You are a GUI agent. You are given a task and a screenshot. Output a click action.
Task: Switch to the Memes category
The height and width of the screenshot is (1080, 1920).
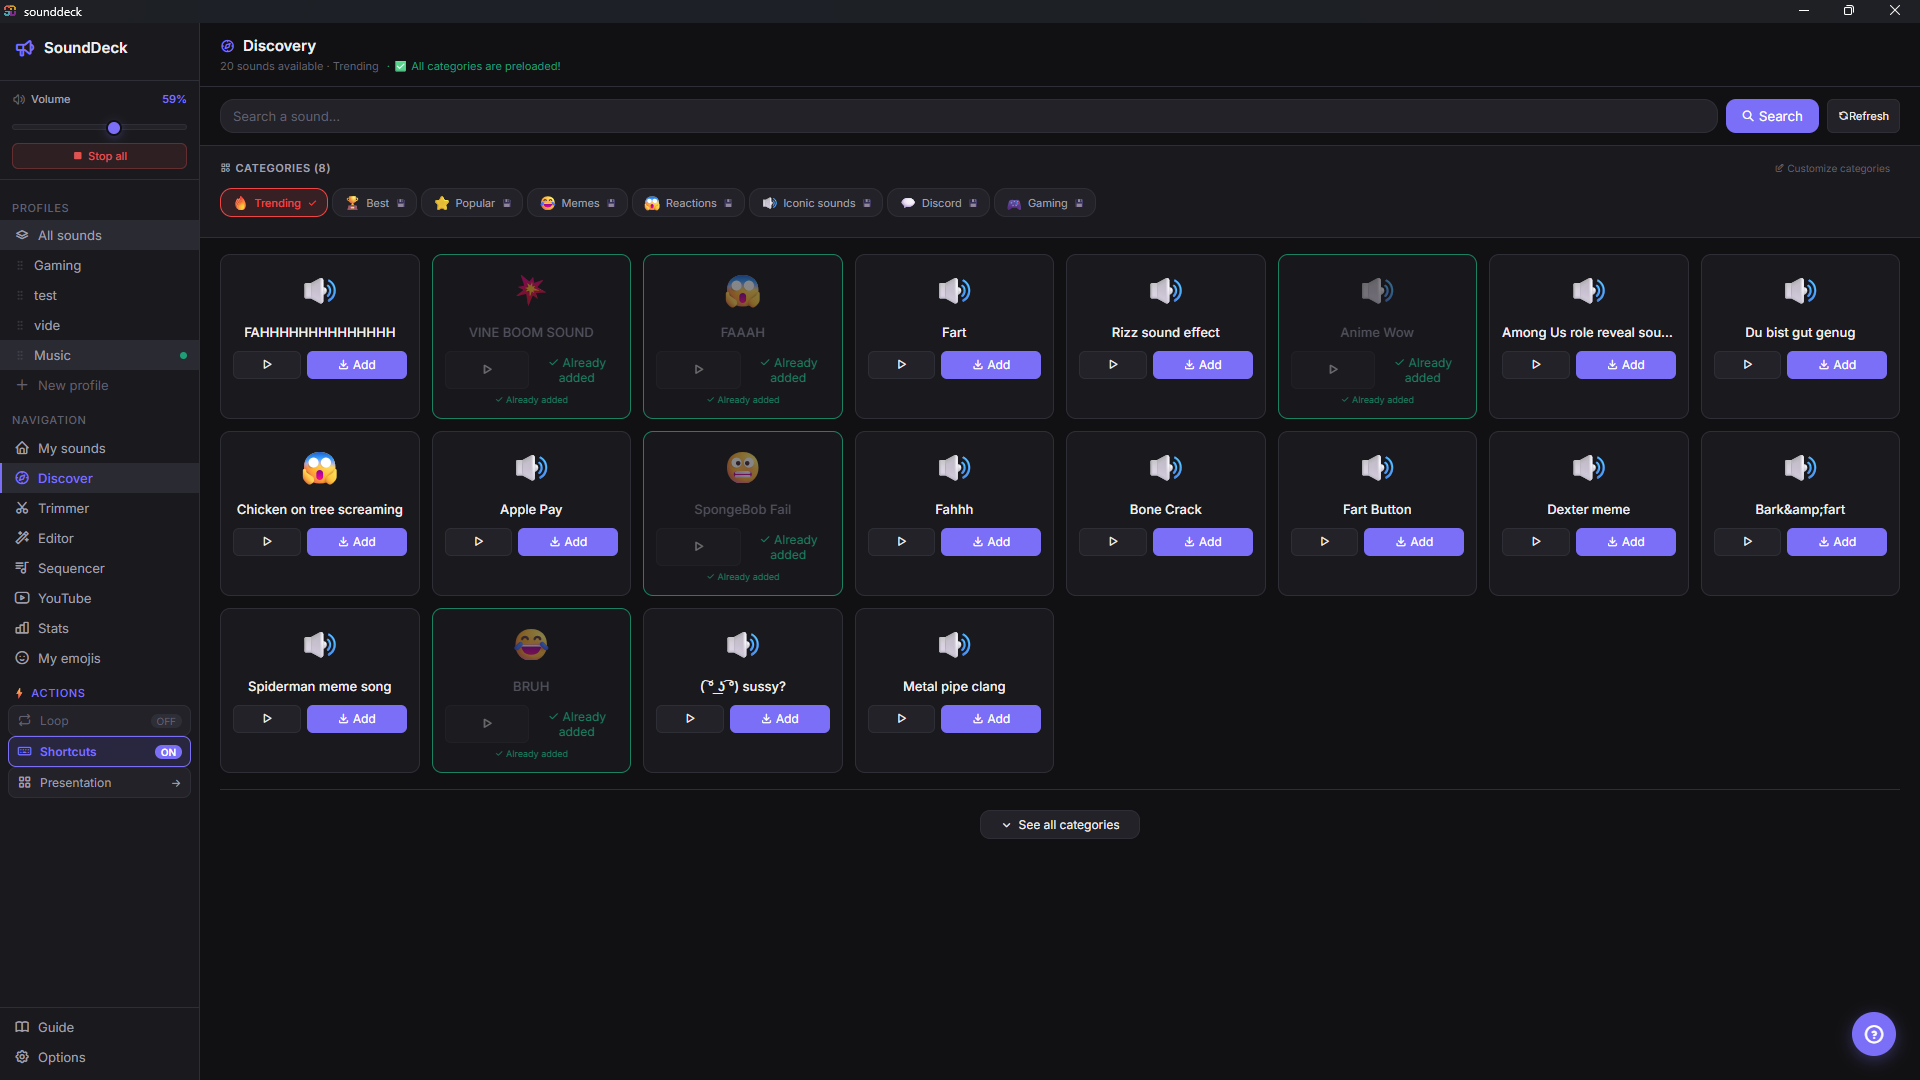click(577, 203)
